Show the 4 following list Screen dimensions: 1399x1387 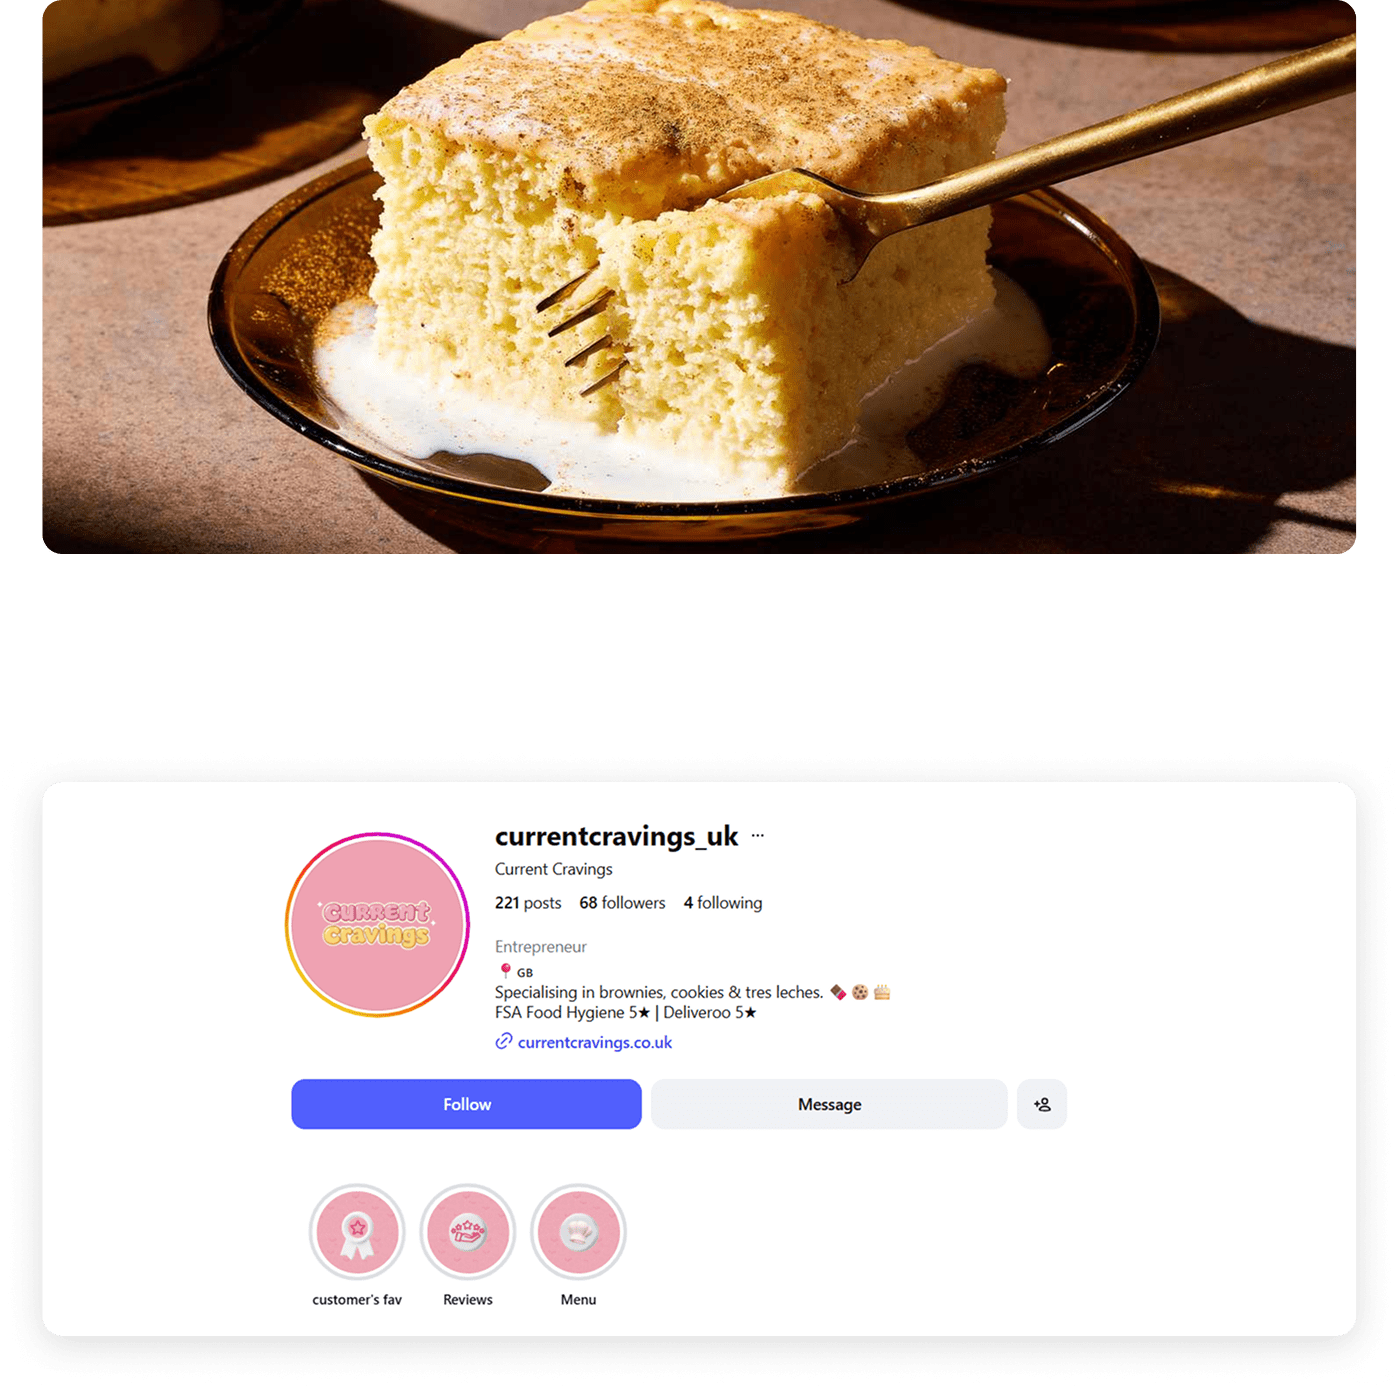(x=723, y=903)
